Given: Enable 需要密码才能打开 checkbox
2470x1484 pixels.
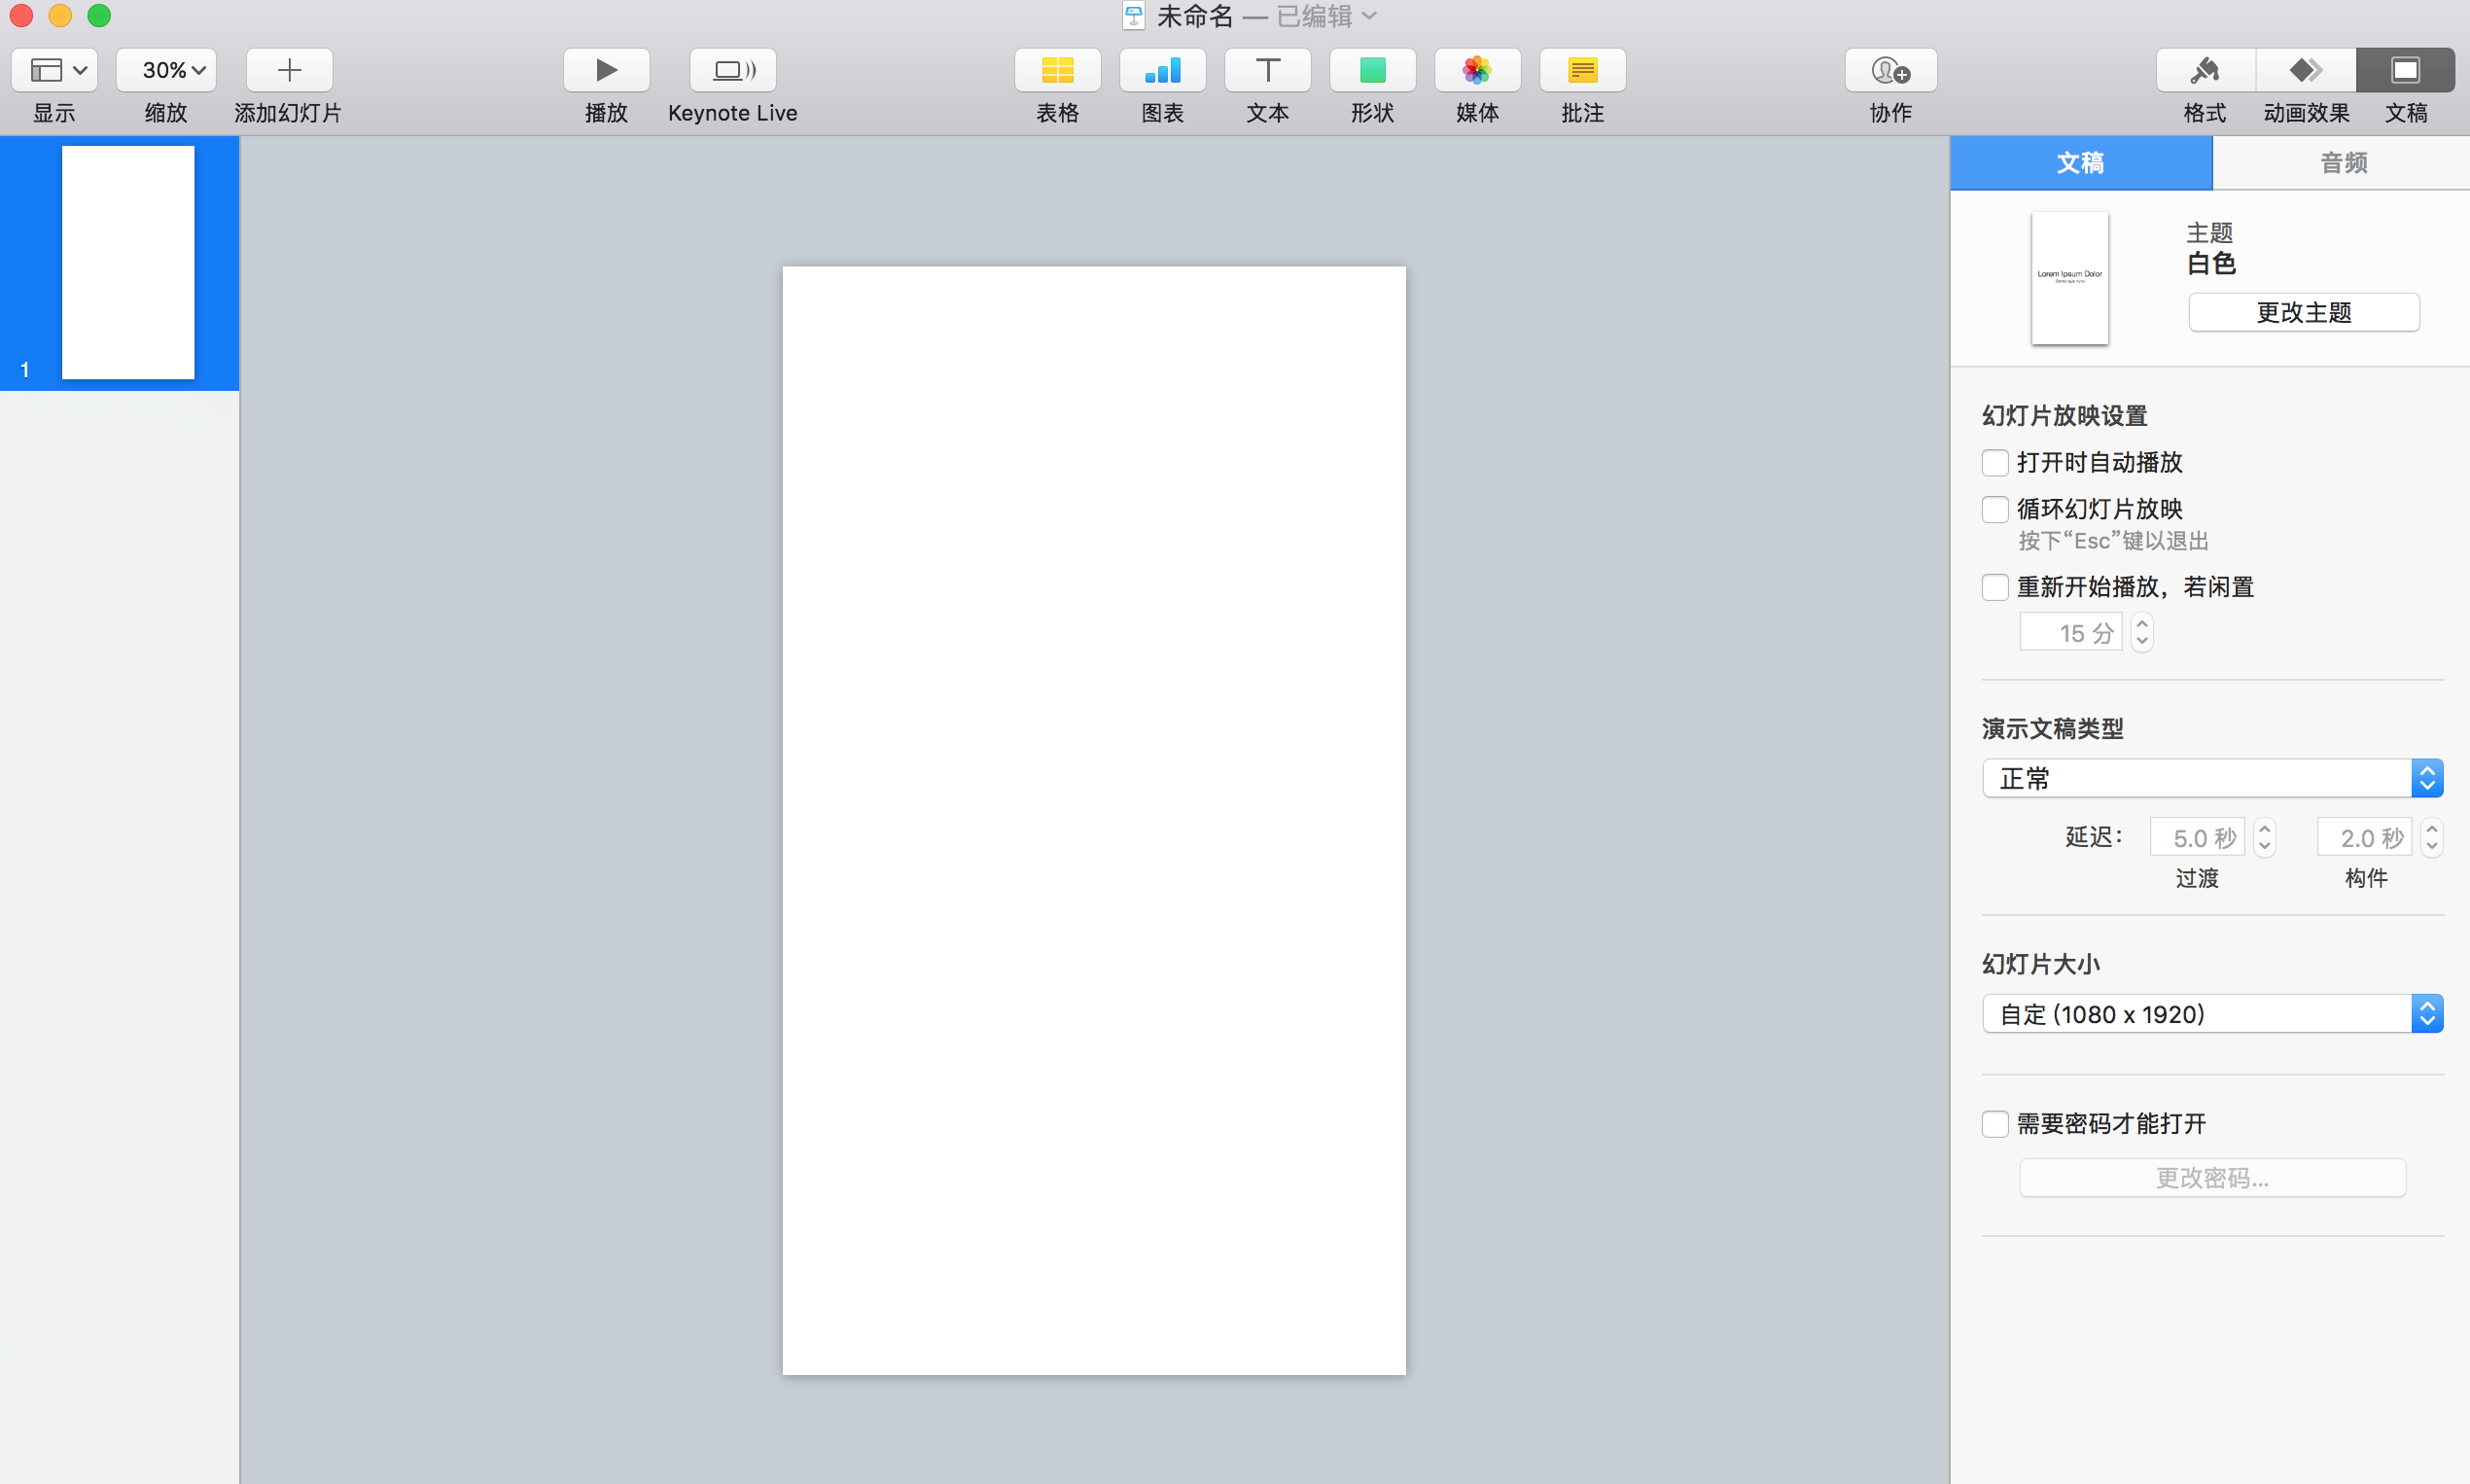Looking at the screenshot, I should coord(1995,1124).
